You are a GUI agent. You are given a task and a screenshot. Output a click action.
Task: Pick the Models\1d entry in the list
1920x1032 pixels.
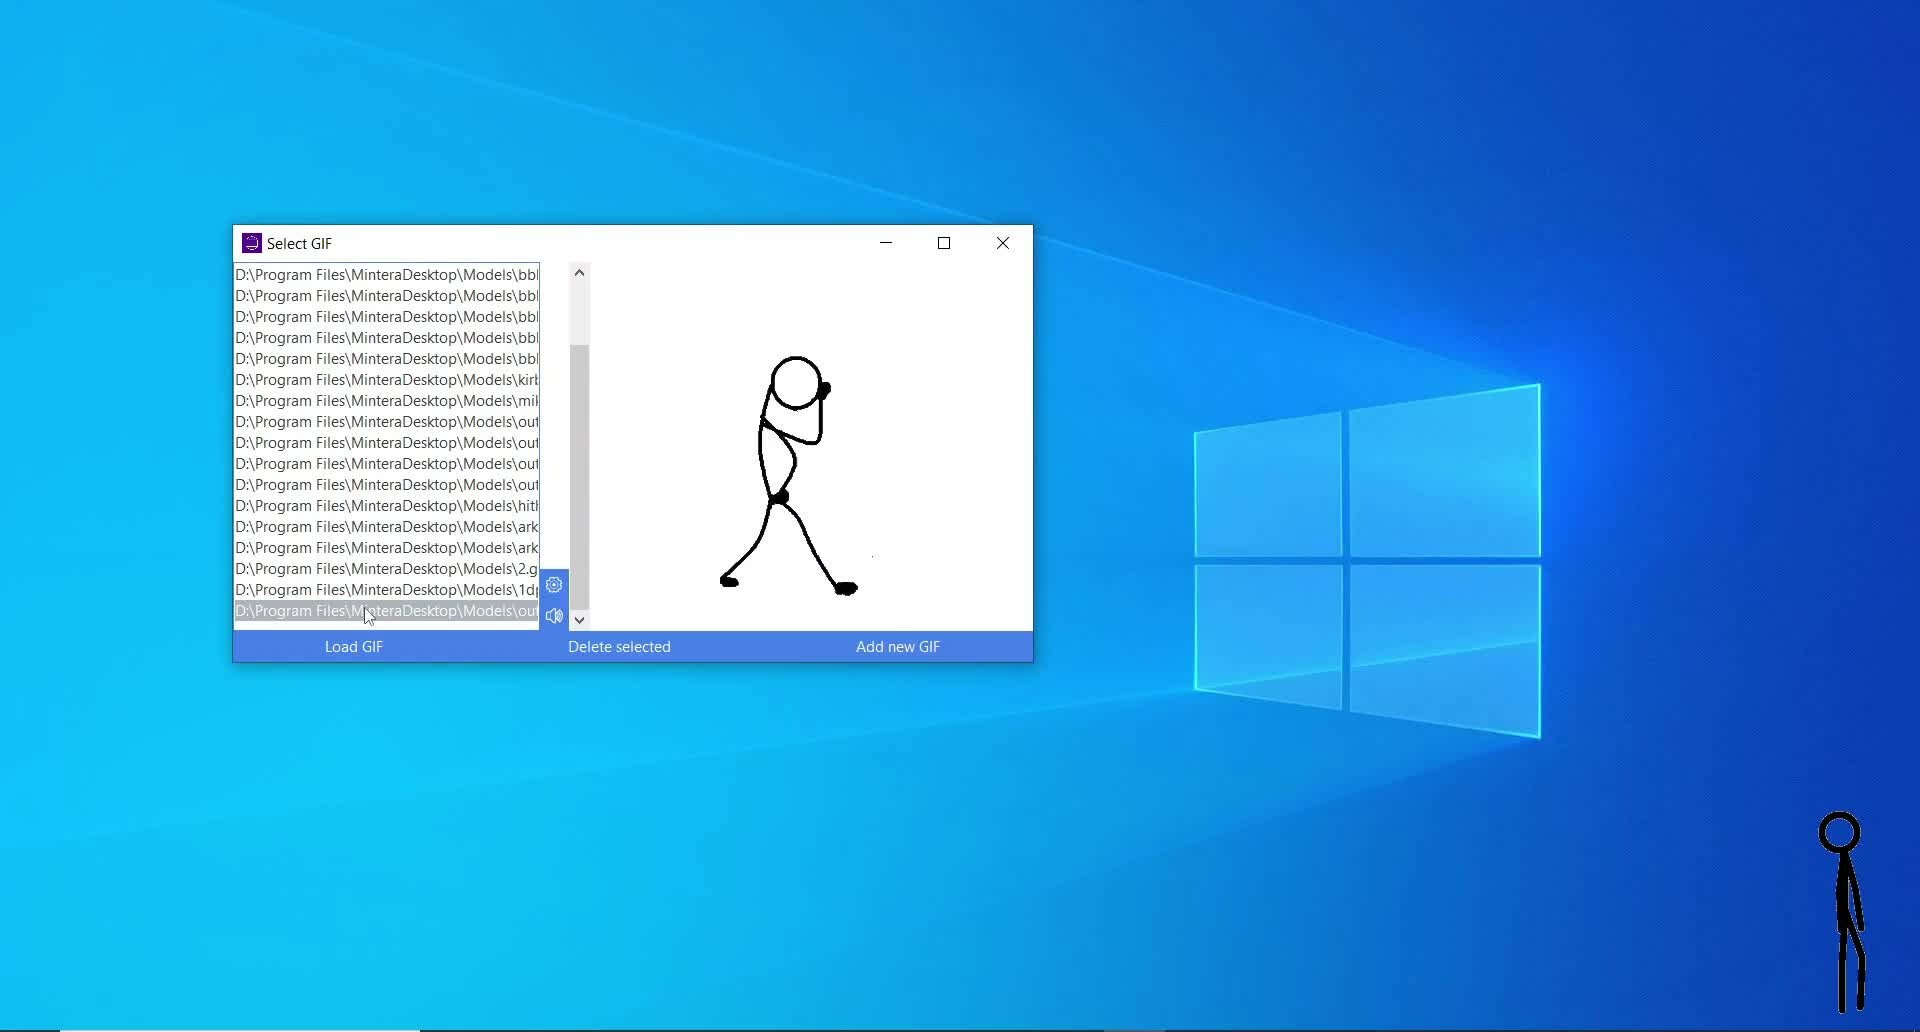click(x=386, y=590)
